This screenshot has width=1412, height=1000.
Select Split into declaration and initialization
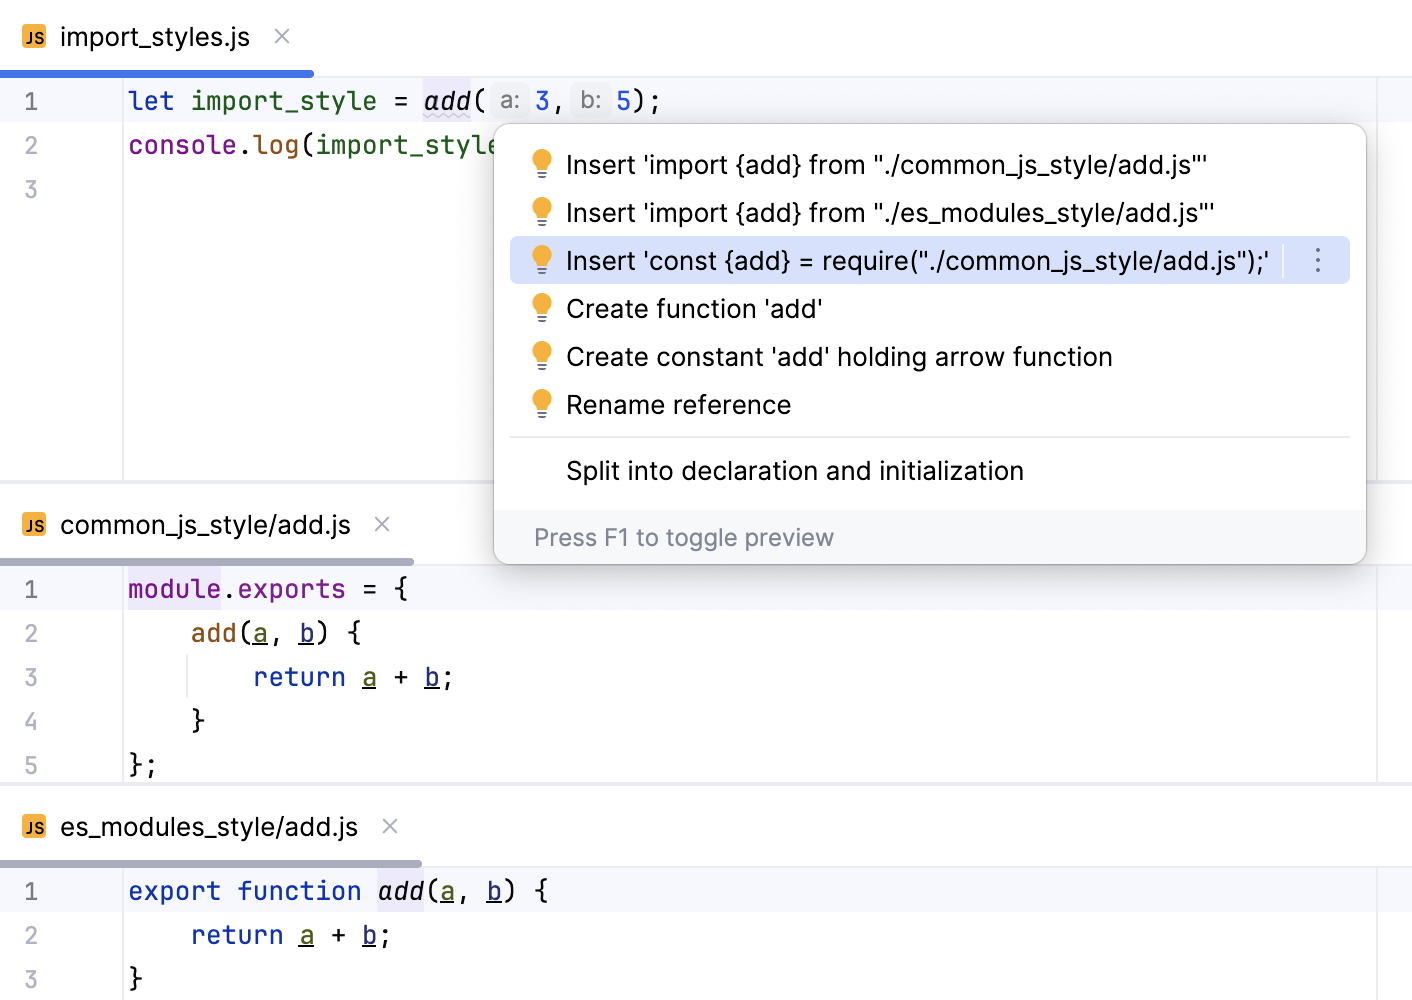click(930, 470)
